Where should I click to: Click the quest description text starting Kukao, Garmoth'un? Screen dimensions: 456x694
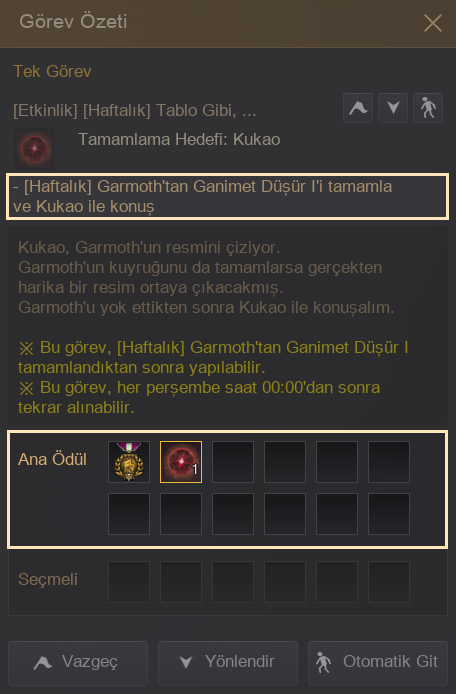pos(206,277)
